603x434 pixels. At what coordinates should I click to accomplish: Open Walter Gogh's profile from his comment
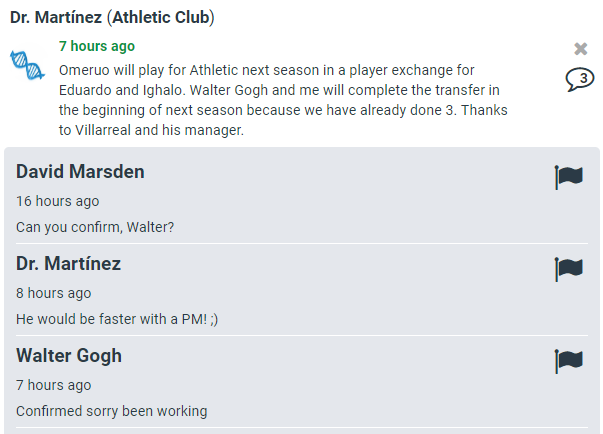click(69, 356)
